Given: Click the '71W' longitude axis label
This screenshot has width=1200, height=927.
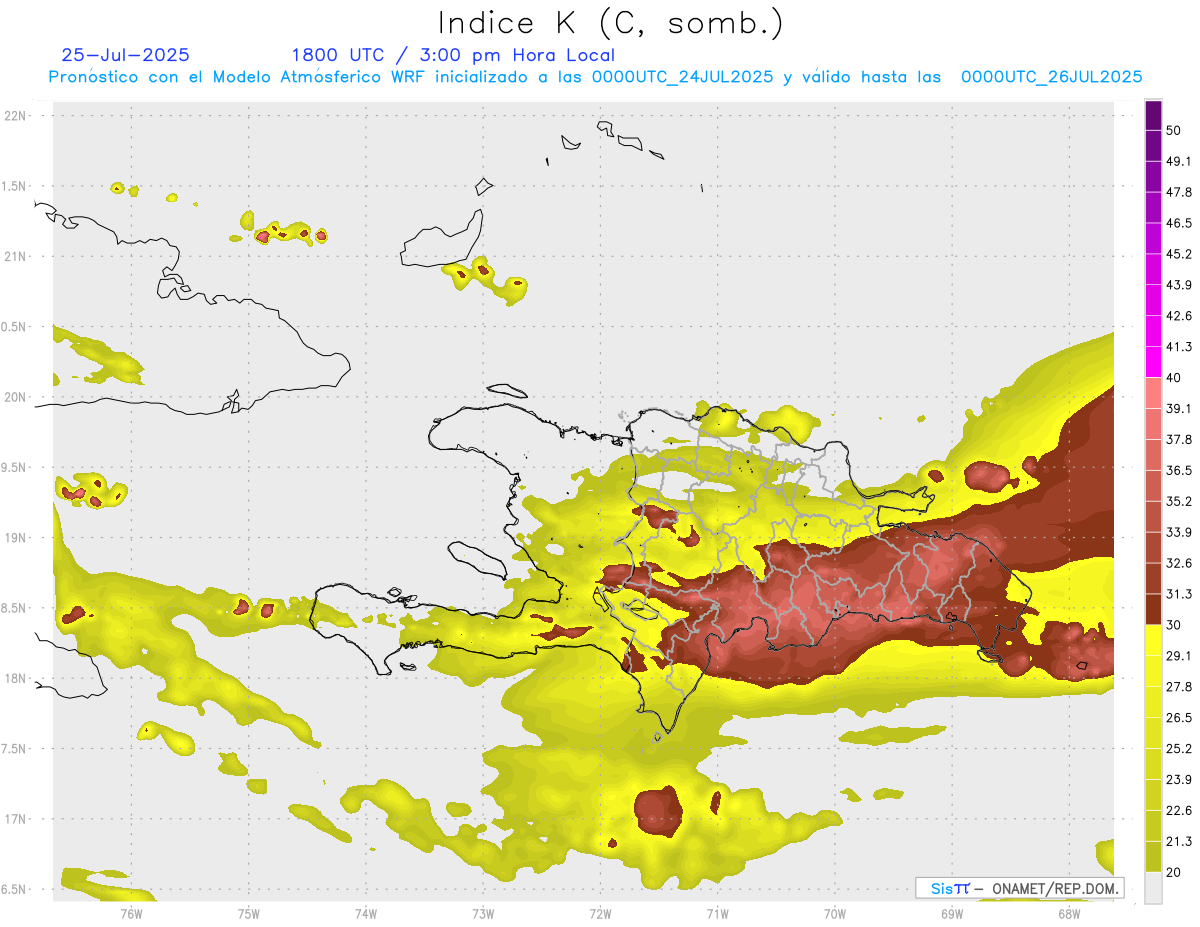Looking at the screenshot, I should point(717,914).
